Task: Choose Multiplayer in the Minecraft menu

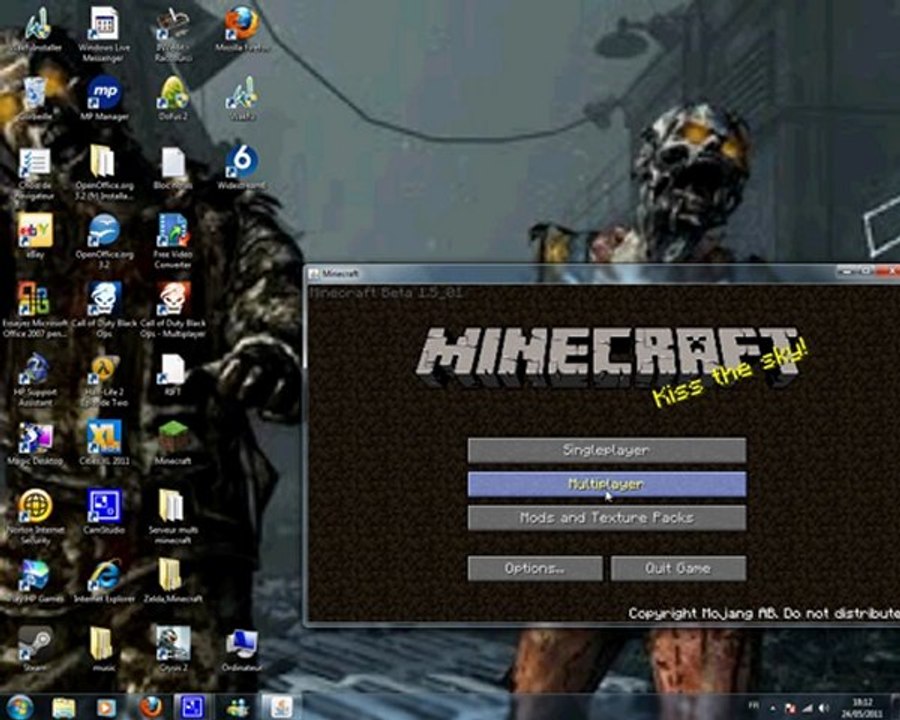Action: click(x=607, y=484)
